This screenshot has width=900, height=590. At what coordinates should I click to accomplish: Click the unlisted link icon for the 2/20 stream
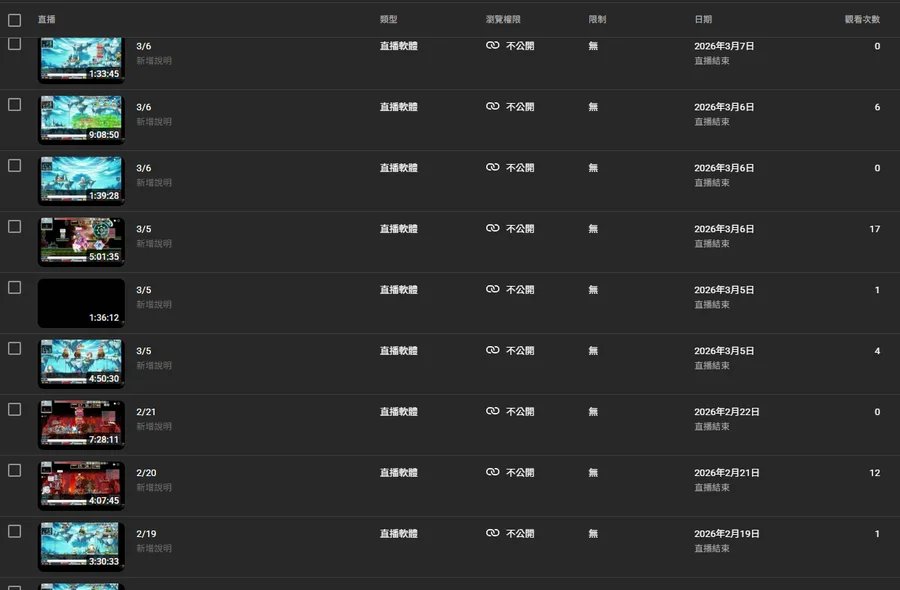pyautogui.click(x=492, y=473)
